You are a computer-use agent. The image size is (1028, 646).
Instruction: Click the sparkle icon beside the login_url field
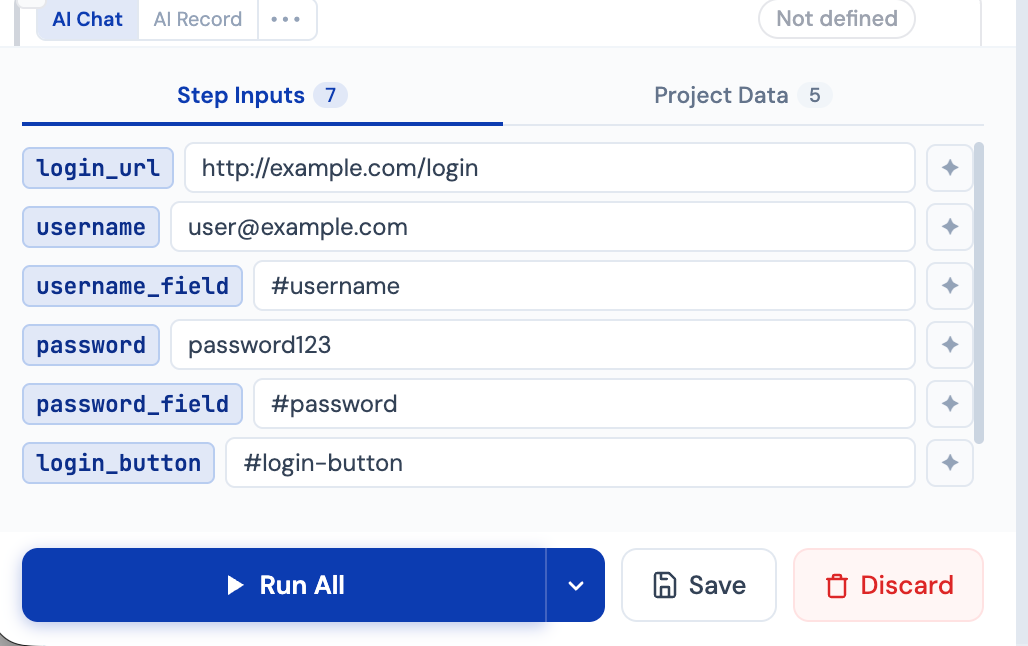(949, 167)
